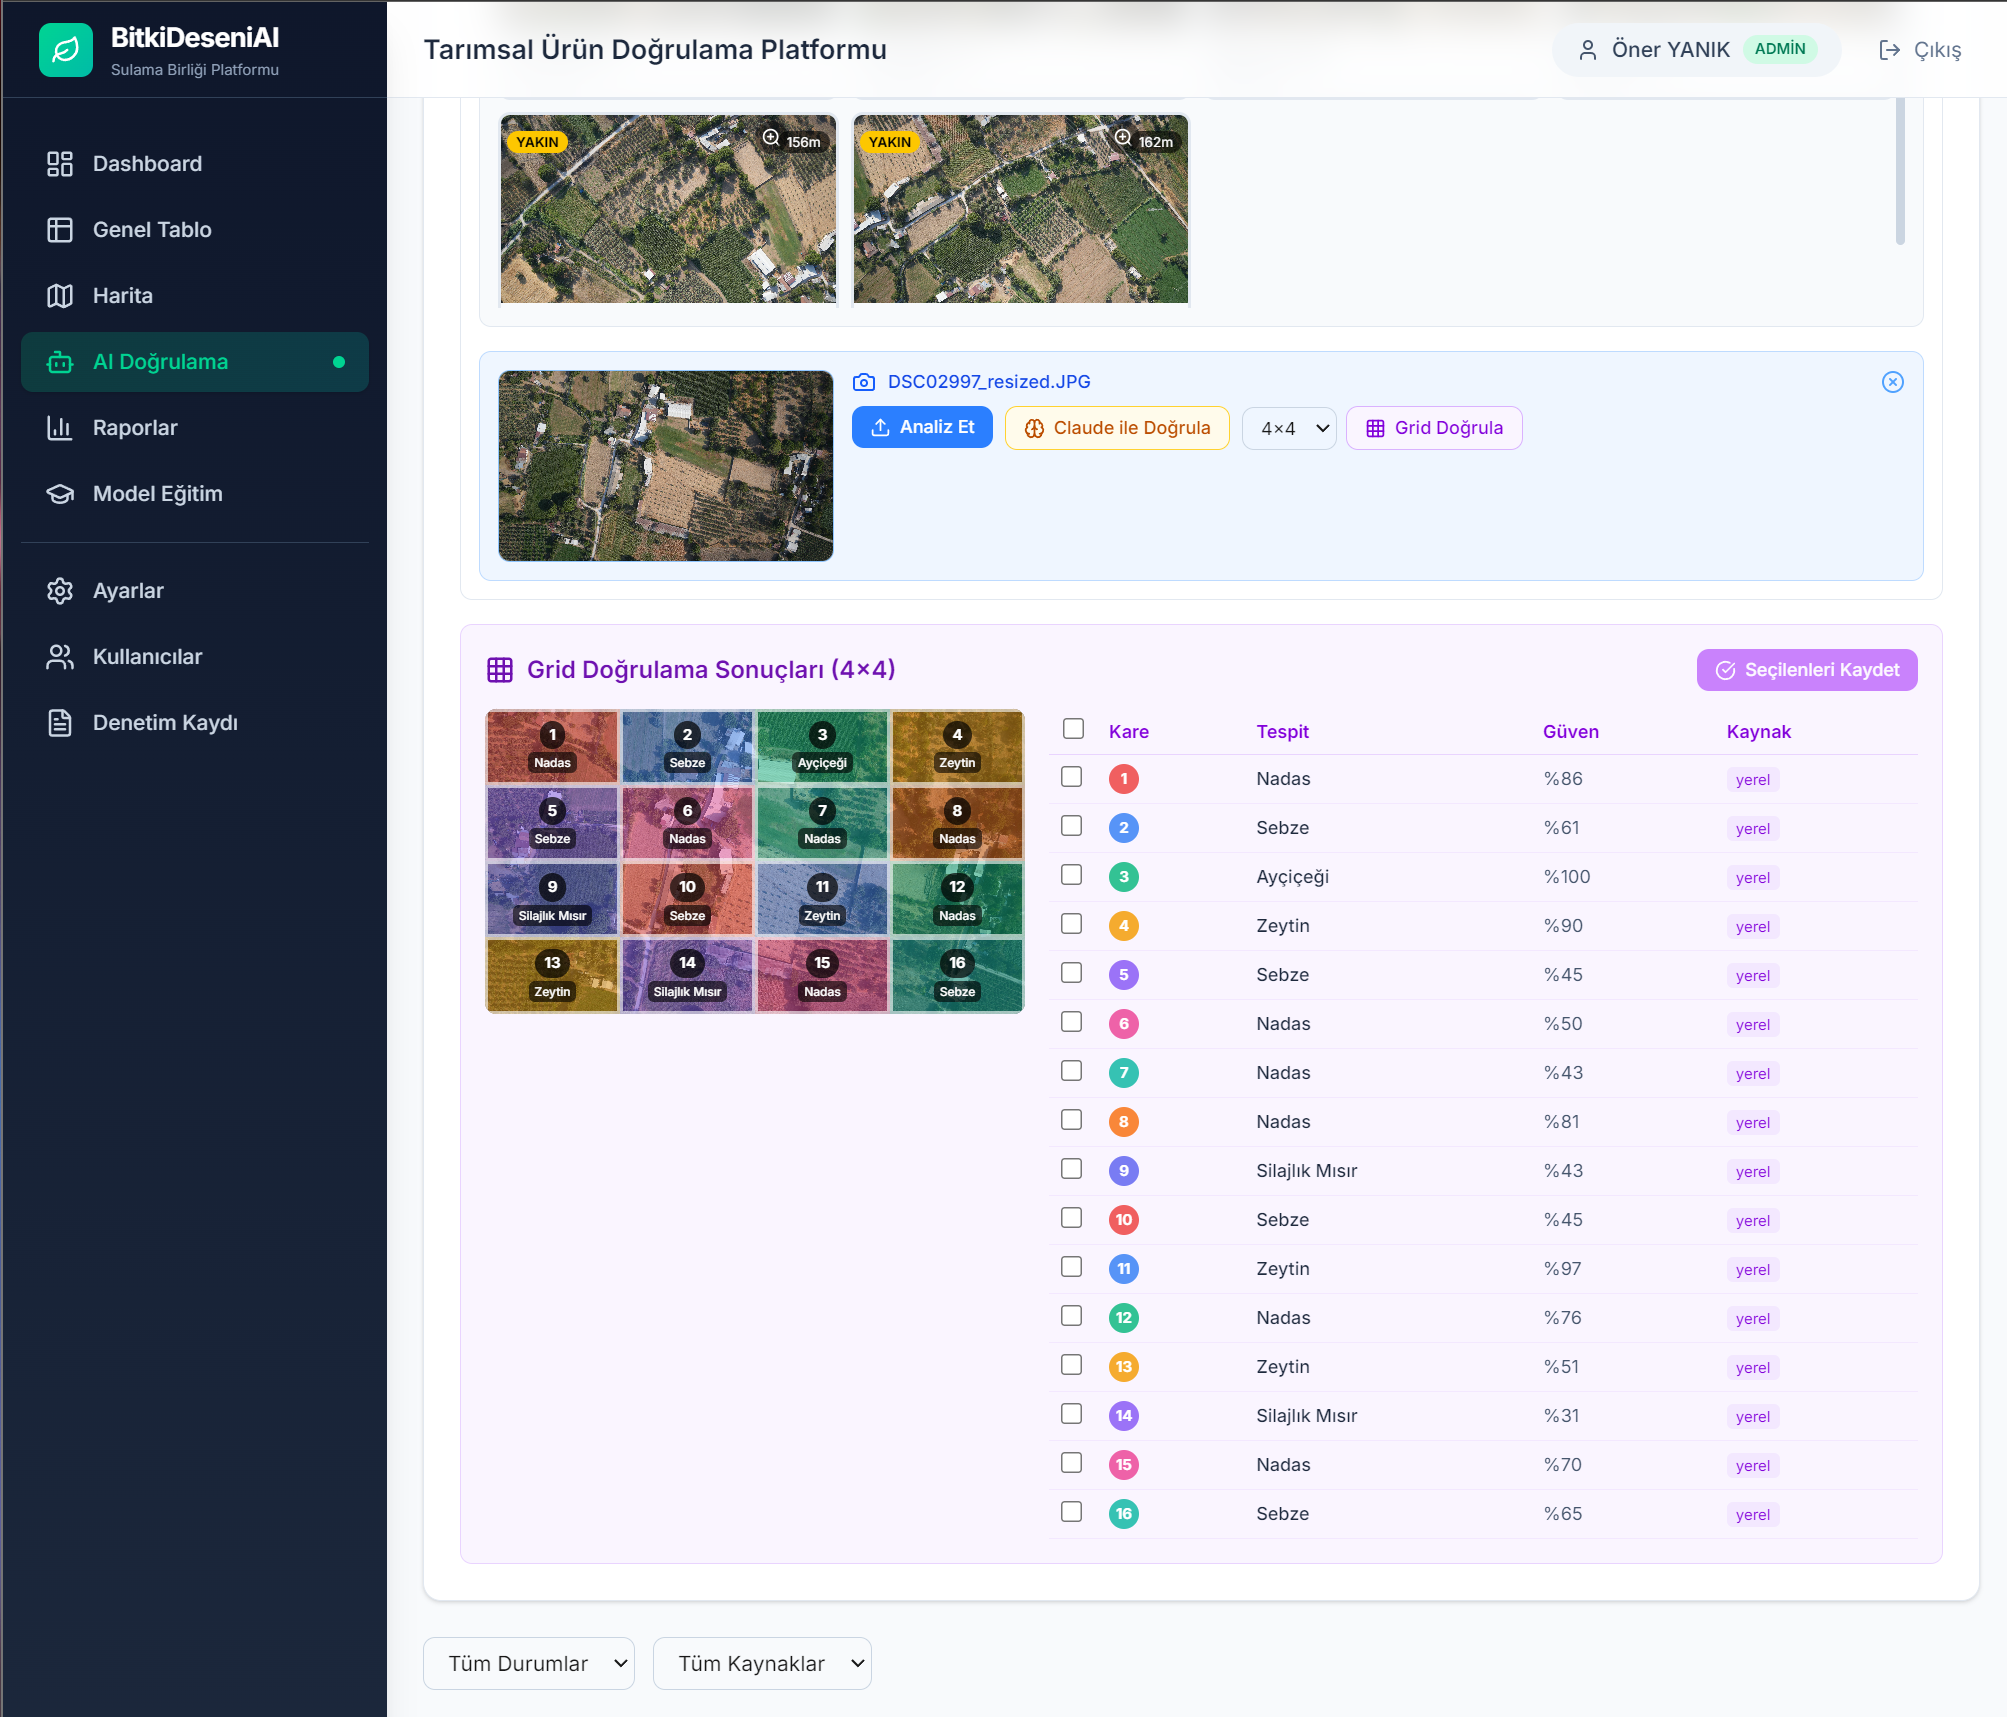This screenshot has width=2007, height=1717.
Task: Click the user profile icon beside Öner YANIK
Action: (x=1588, y=50)
